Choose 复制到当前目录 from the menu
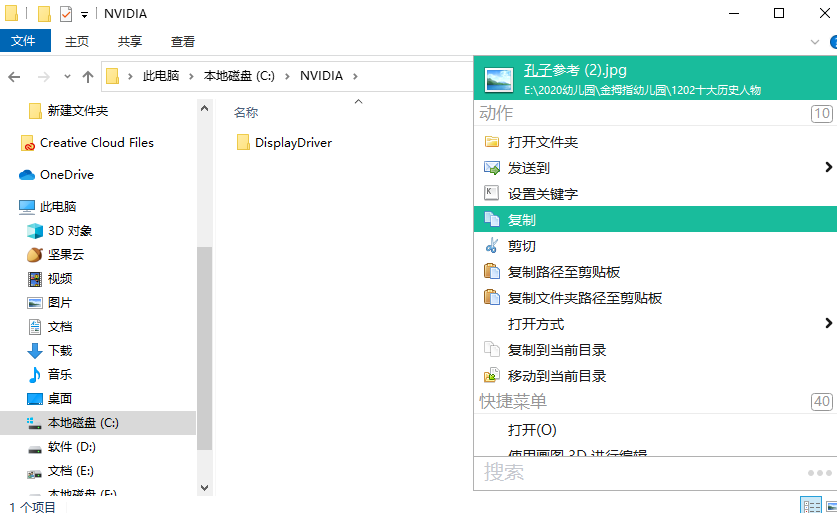The image size is (837, 513). (557, 350)
